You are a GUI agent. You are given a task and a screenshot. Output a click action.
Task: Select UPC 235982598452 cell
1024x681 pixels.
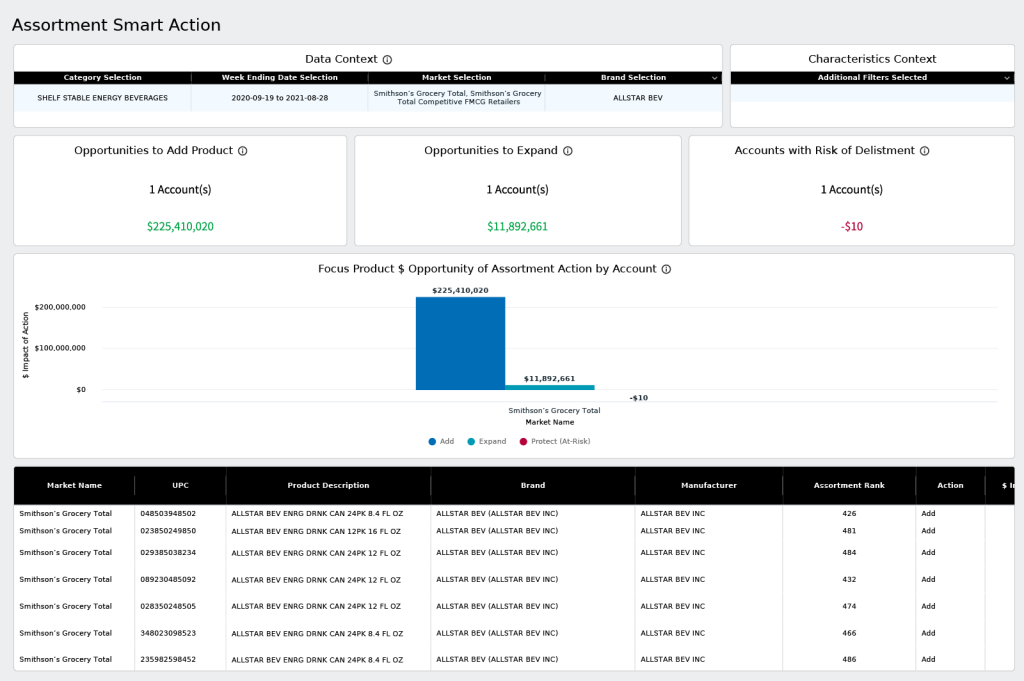[168, 659]
